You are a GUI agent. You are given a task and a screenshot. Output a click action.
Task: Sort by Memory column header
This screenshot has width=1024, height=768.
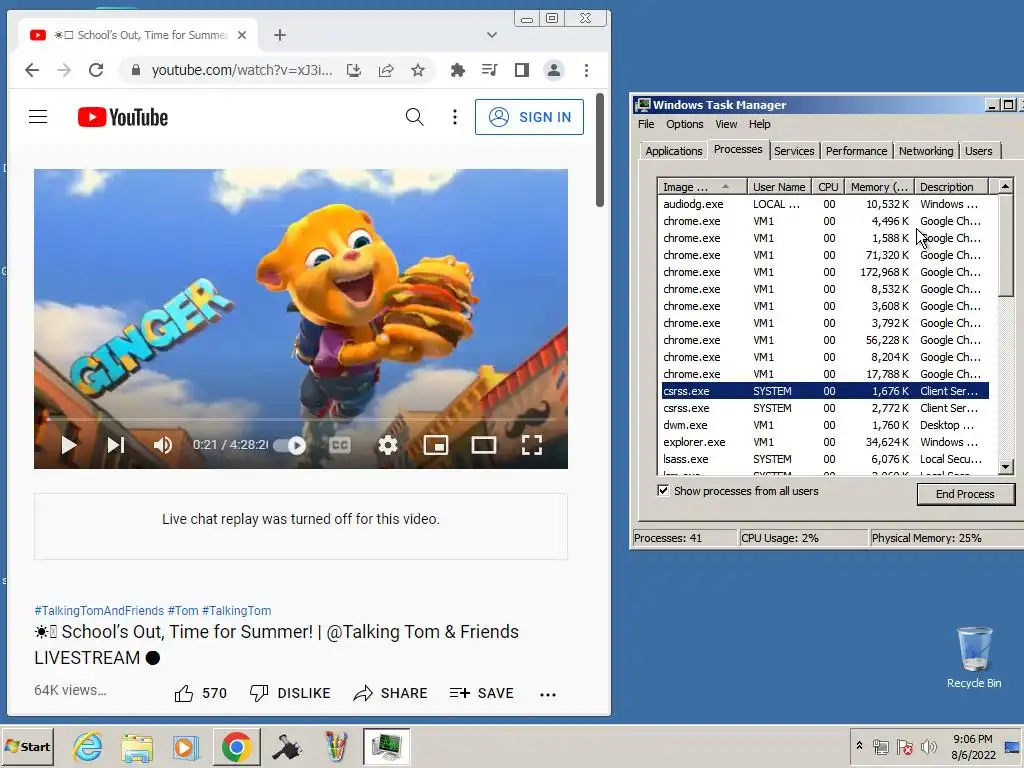879,187
